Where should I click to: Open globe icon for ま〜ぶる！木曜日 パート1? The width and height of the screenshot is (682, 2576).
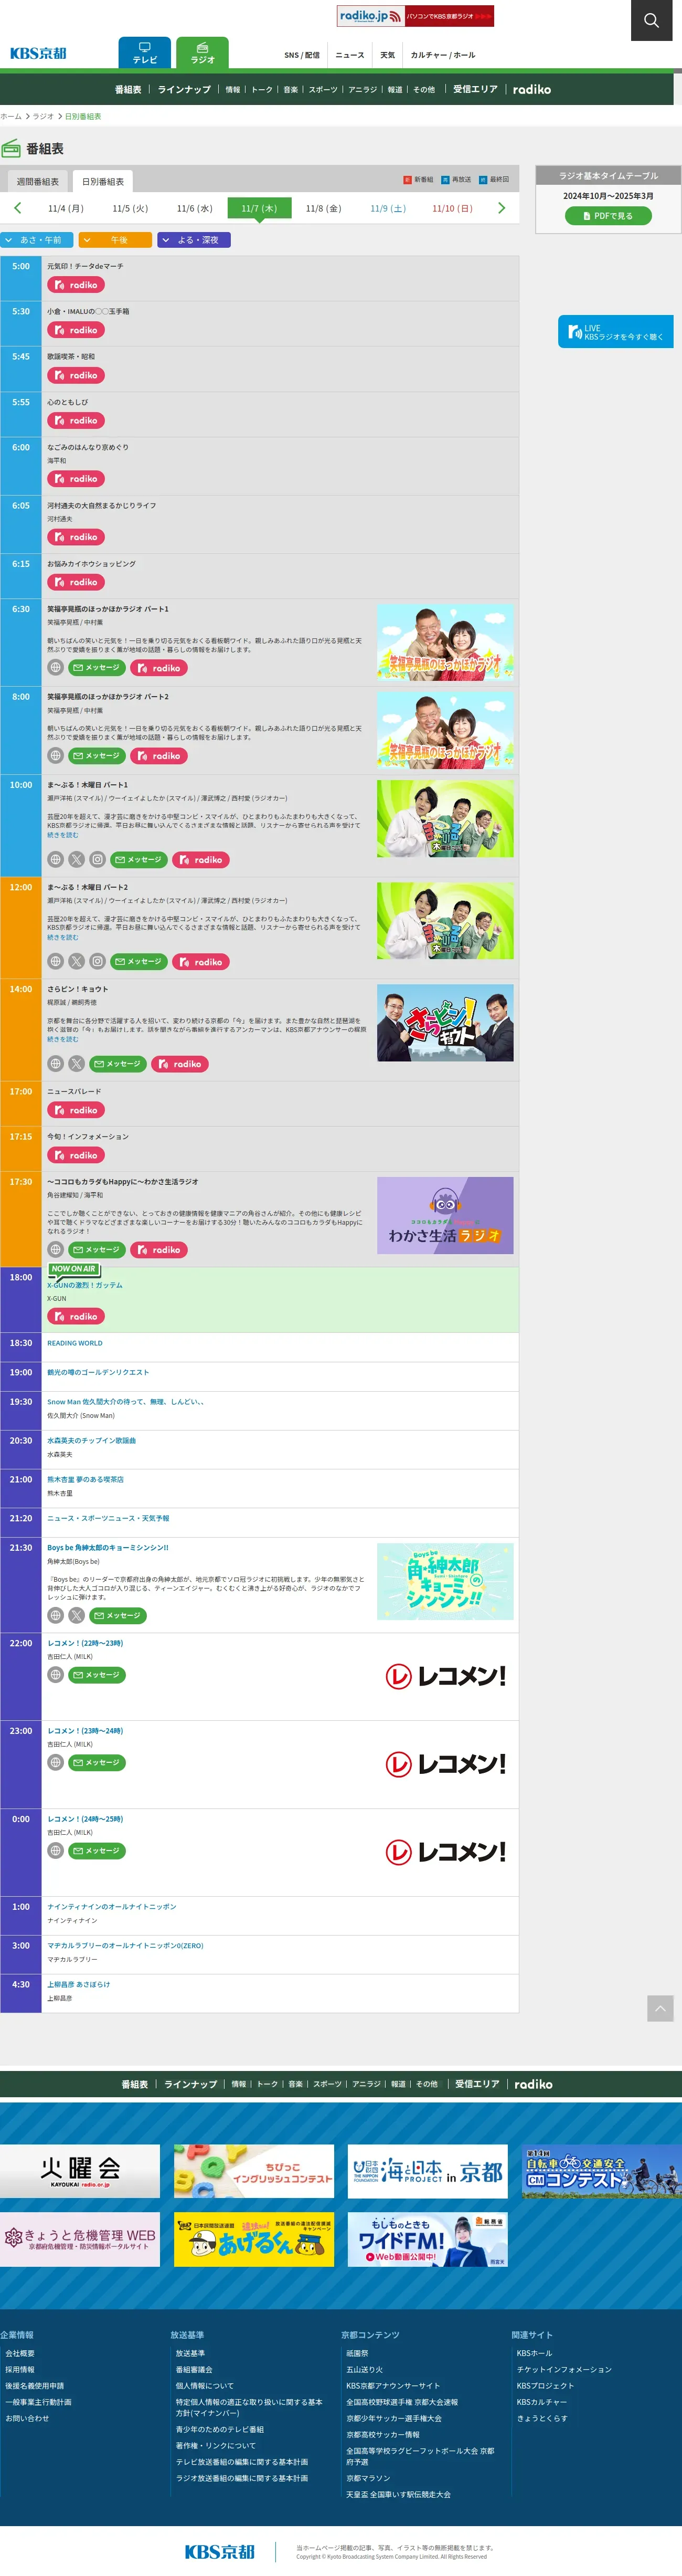(56, 860)
